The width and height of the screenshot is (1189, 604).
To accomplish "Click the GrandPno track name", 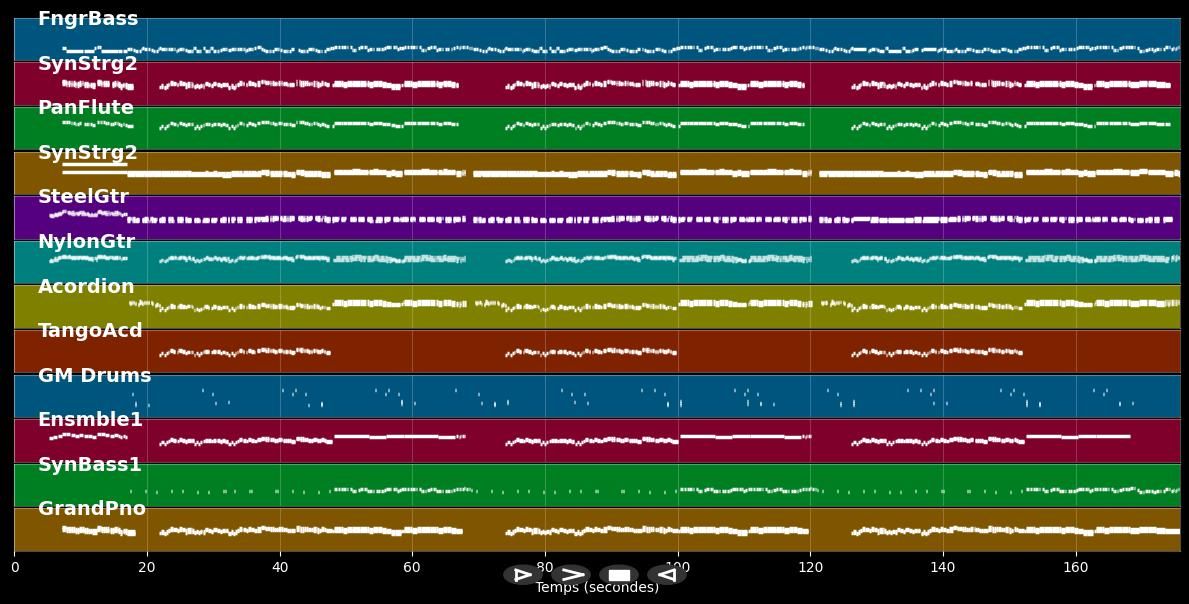I will [x=92, y=509].
